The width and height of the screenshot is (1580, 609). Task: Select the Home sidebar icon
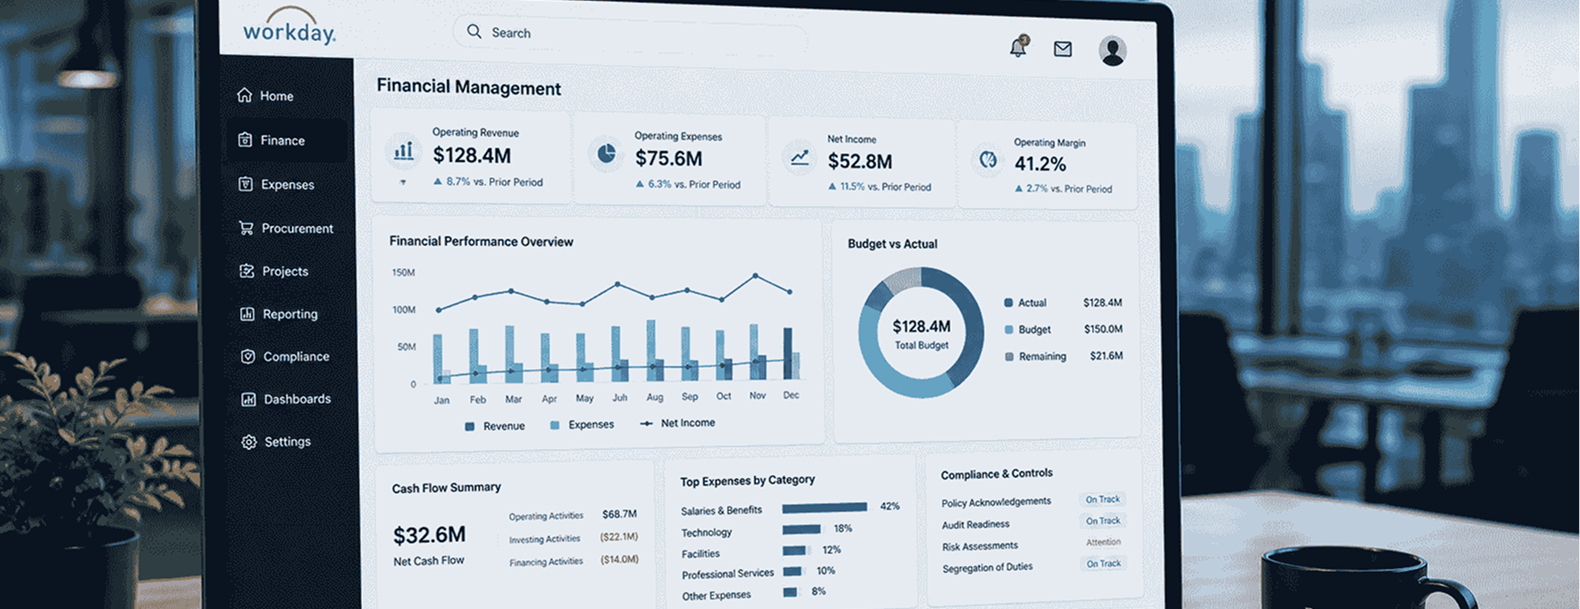click(x=245, y=95)
